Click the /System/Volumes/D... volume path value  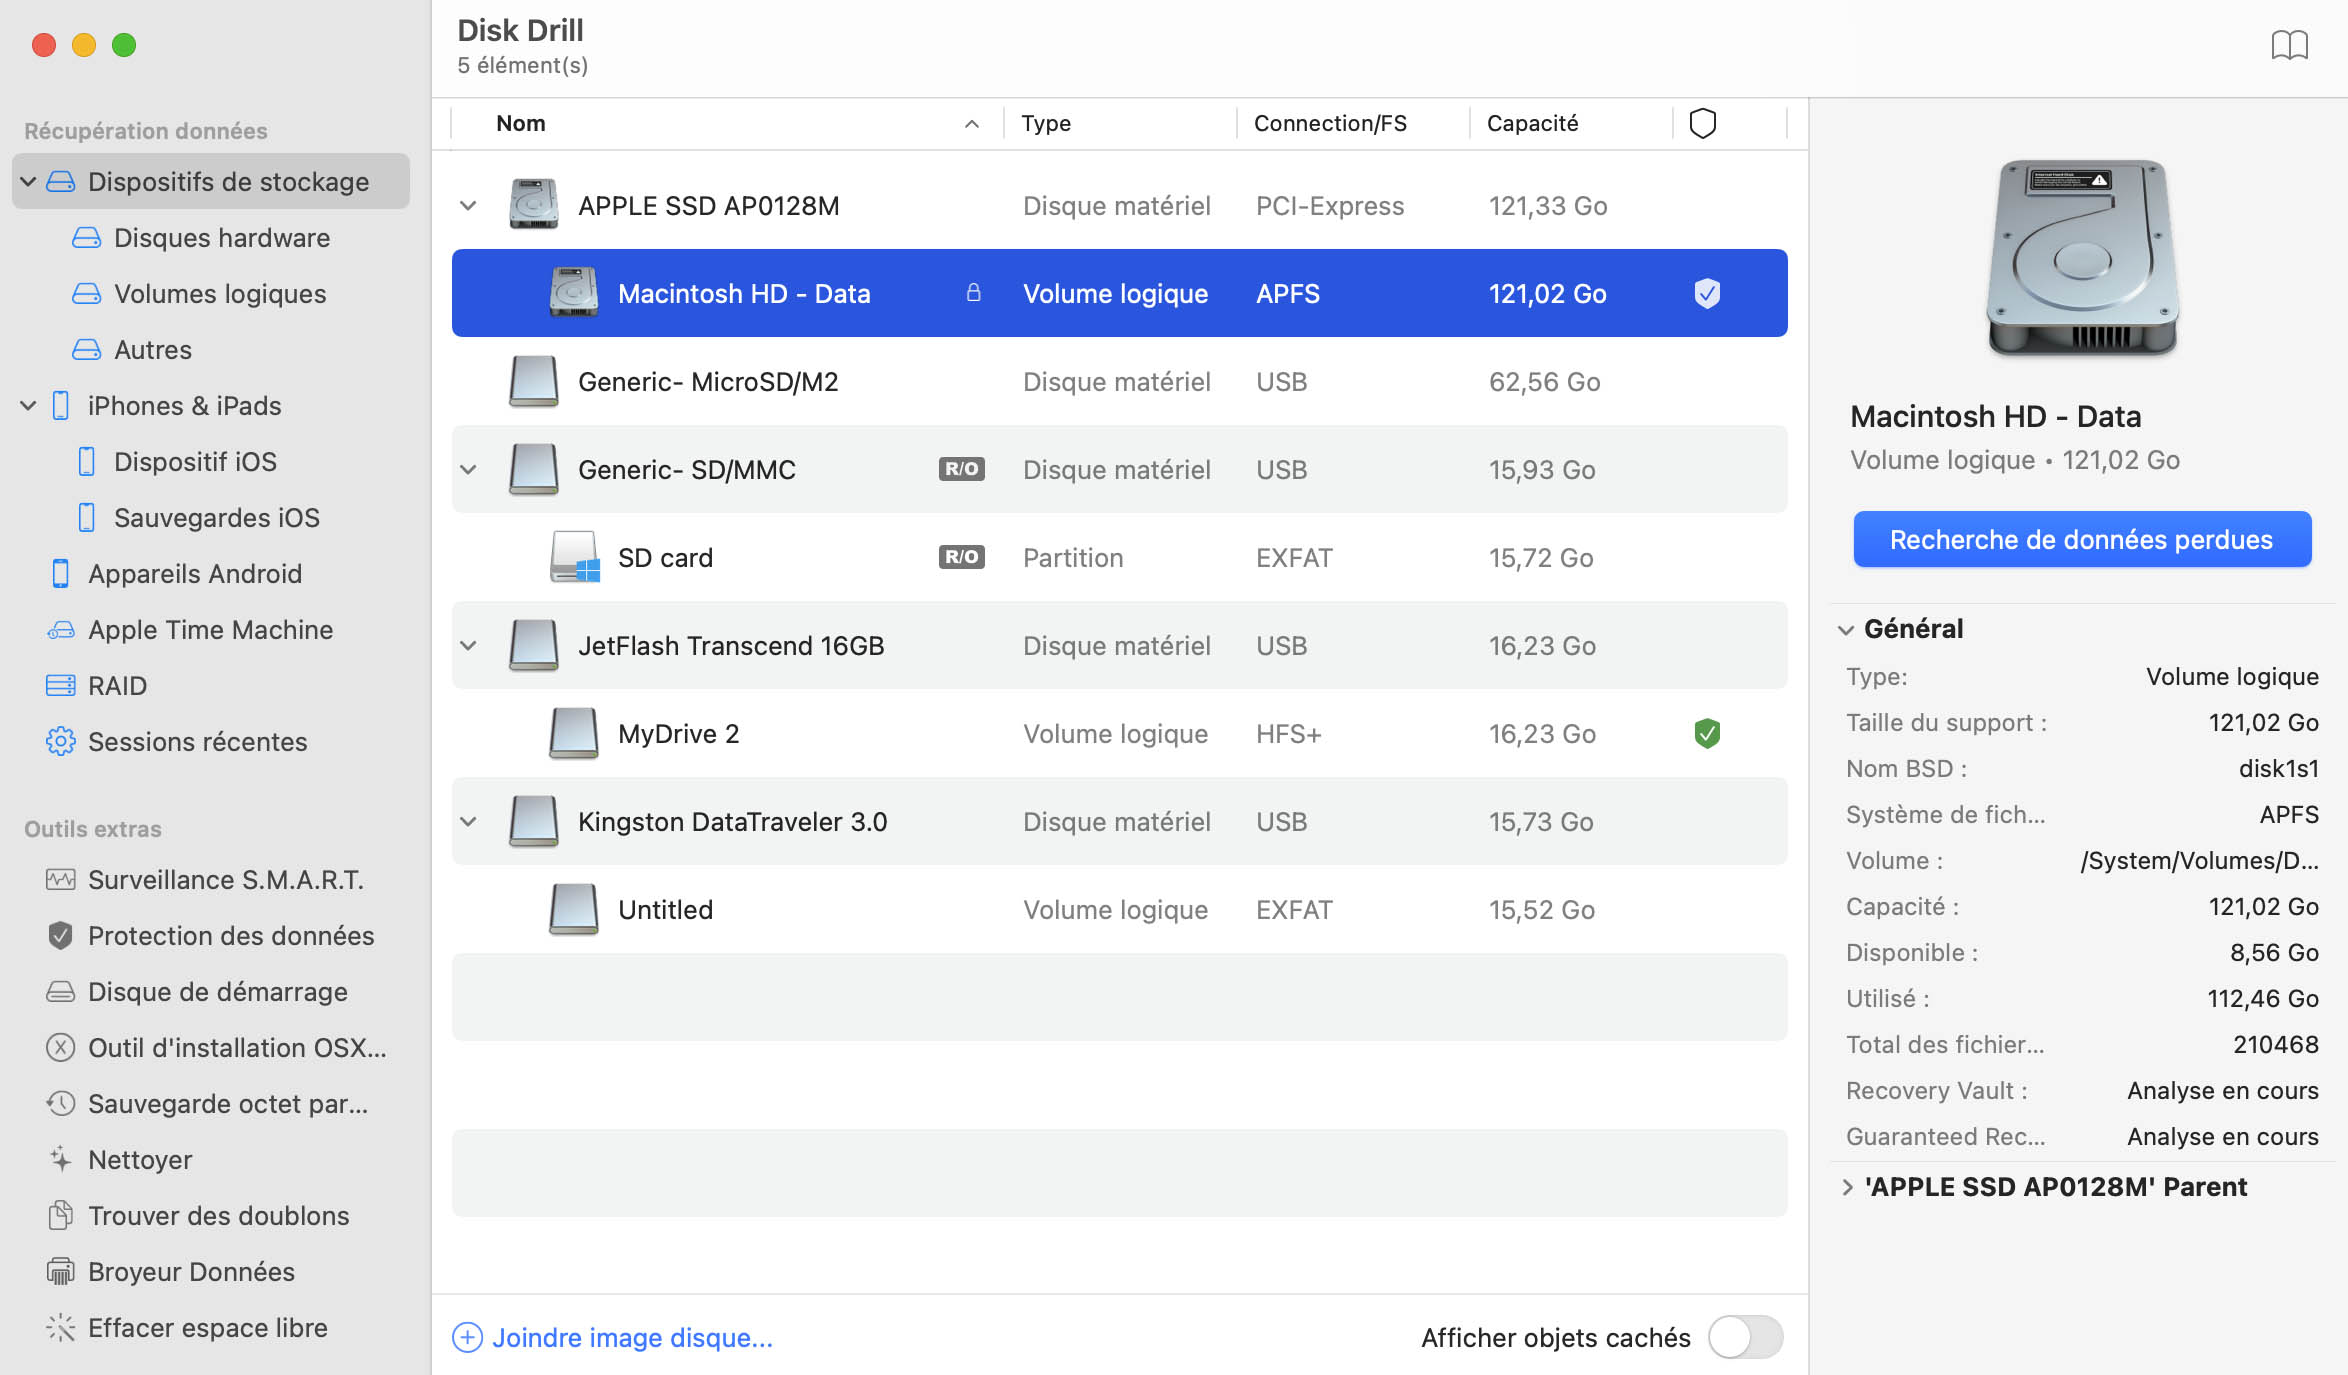tap(2199, 860)
